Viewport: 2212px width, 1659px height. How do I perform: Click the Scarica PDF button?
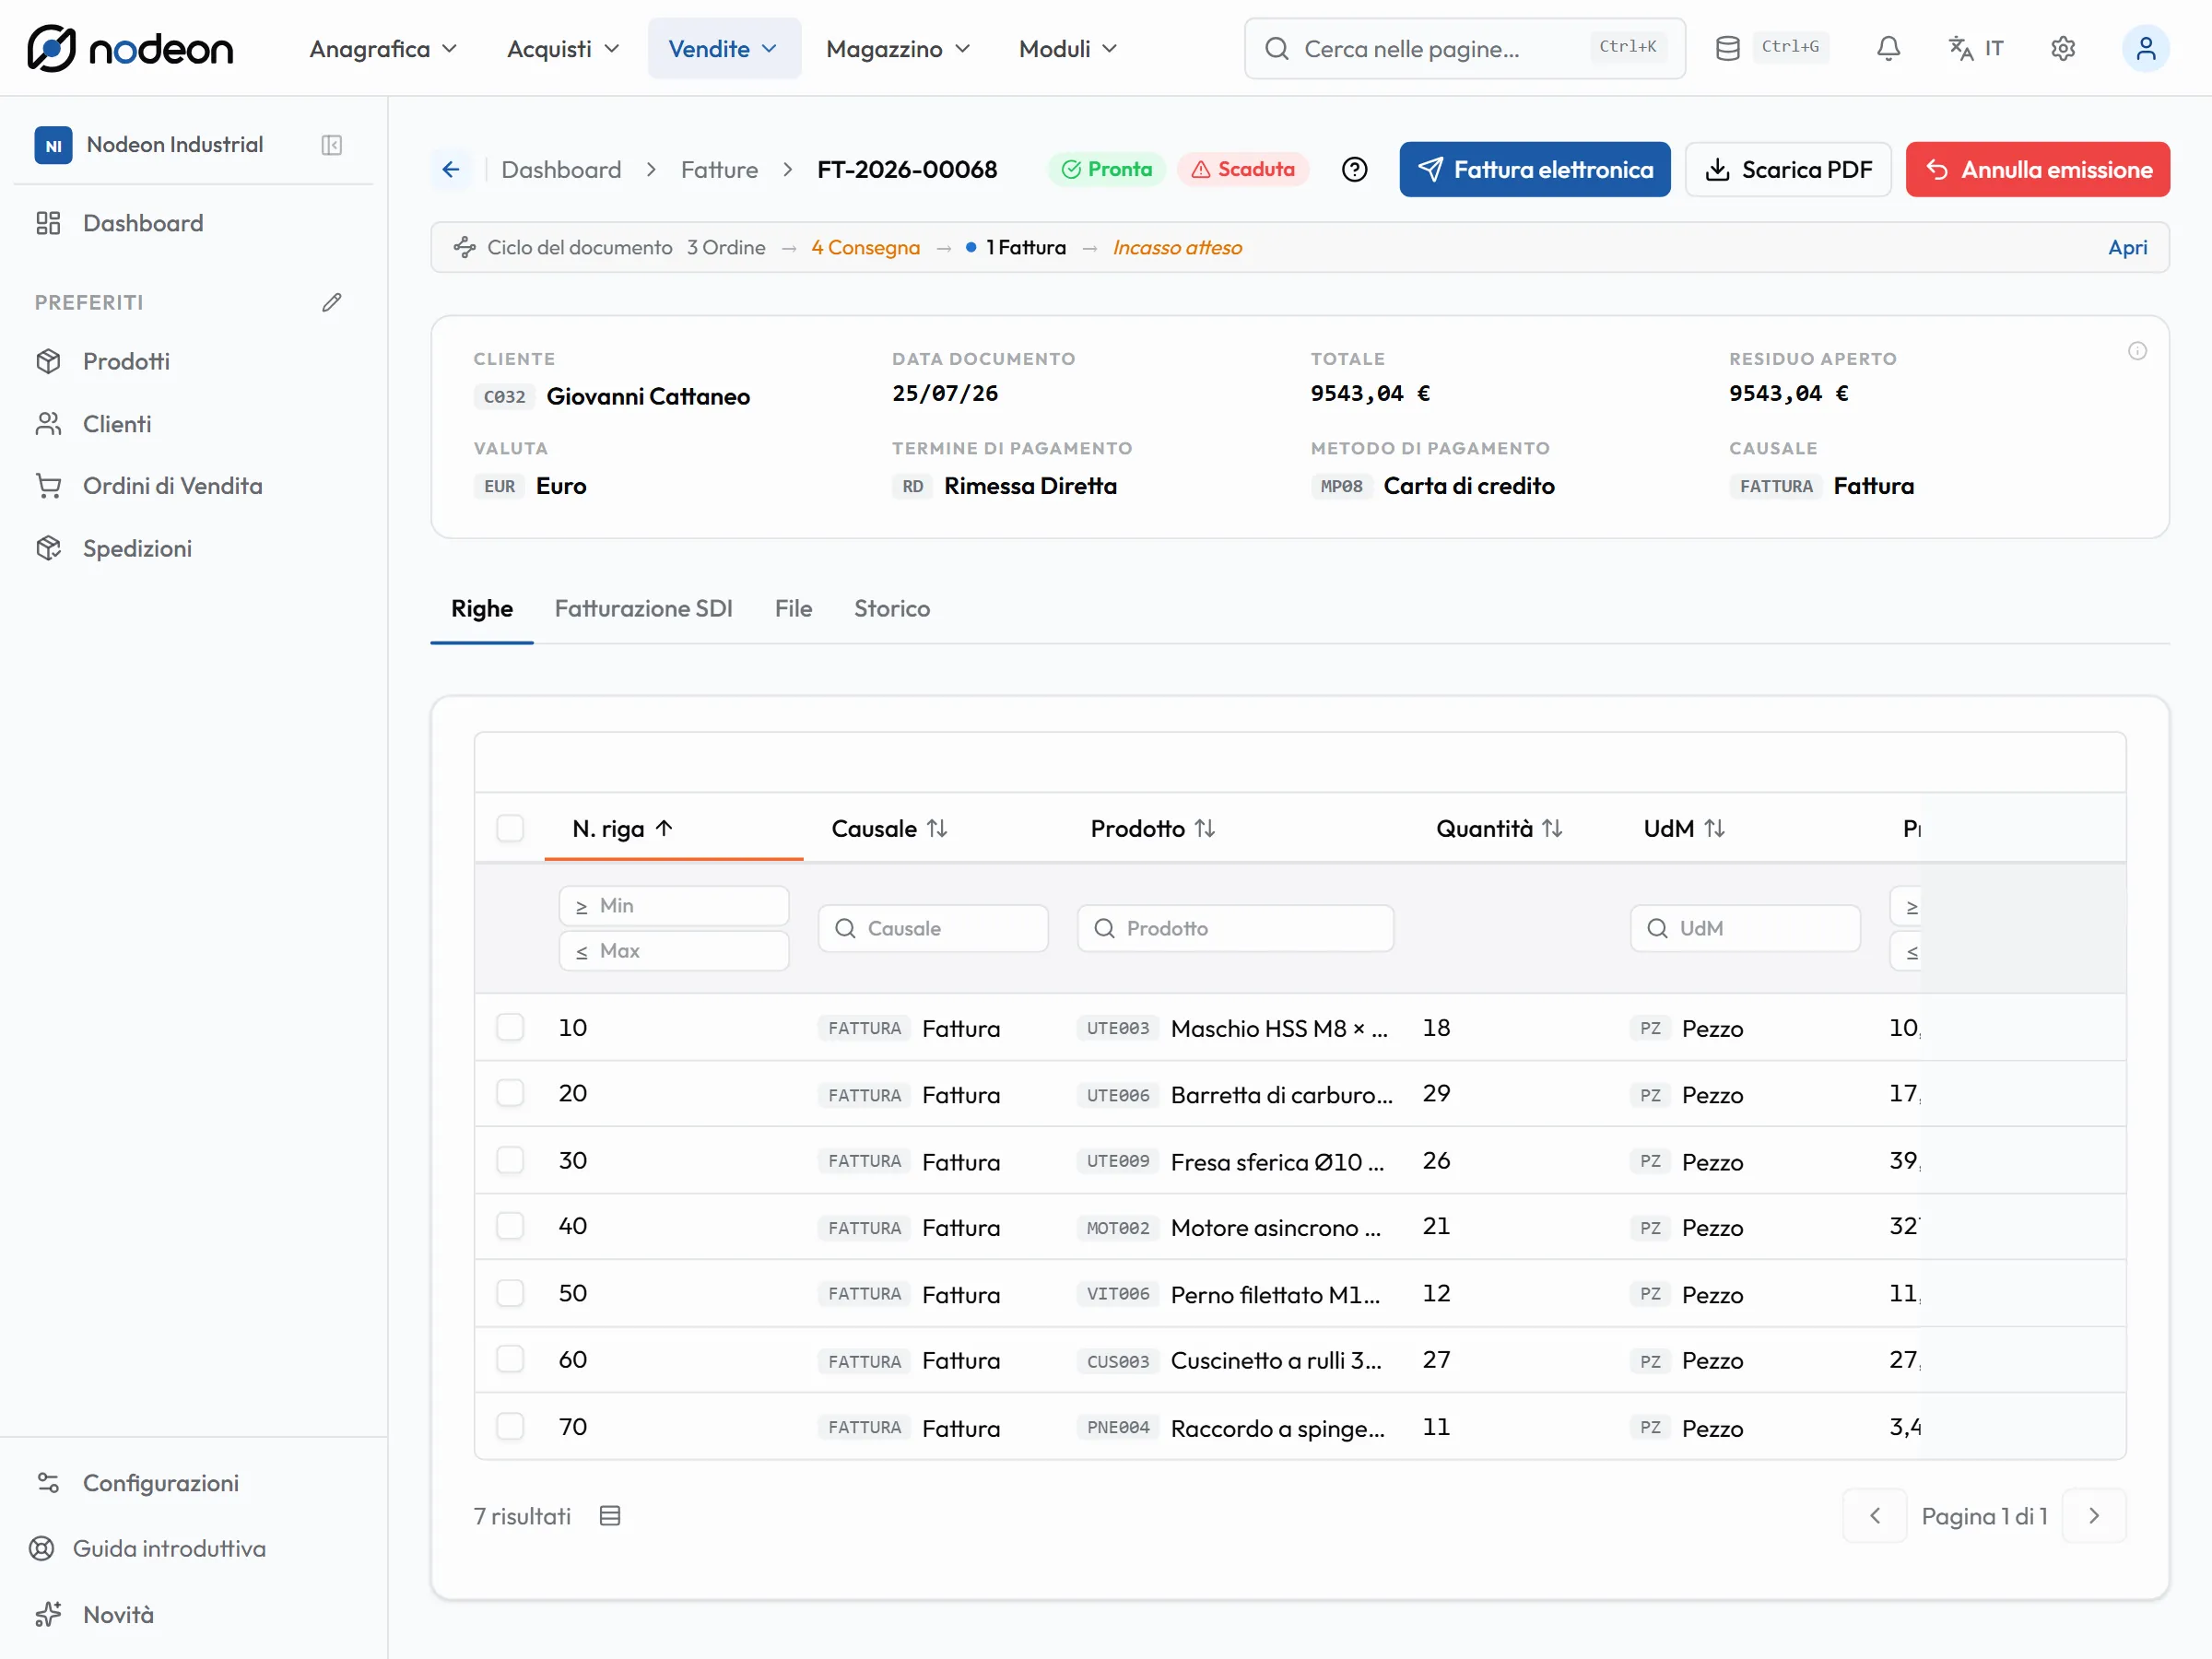[1788, 169]
